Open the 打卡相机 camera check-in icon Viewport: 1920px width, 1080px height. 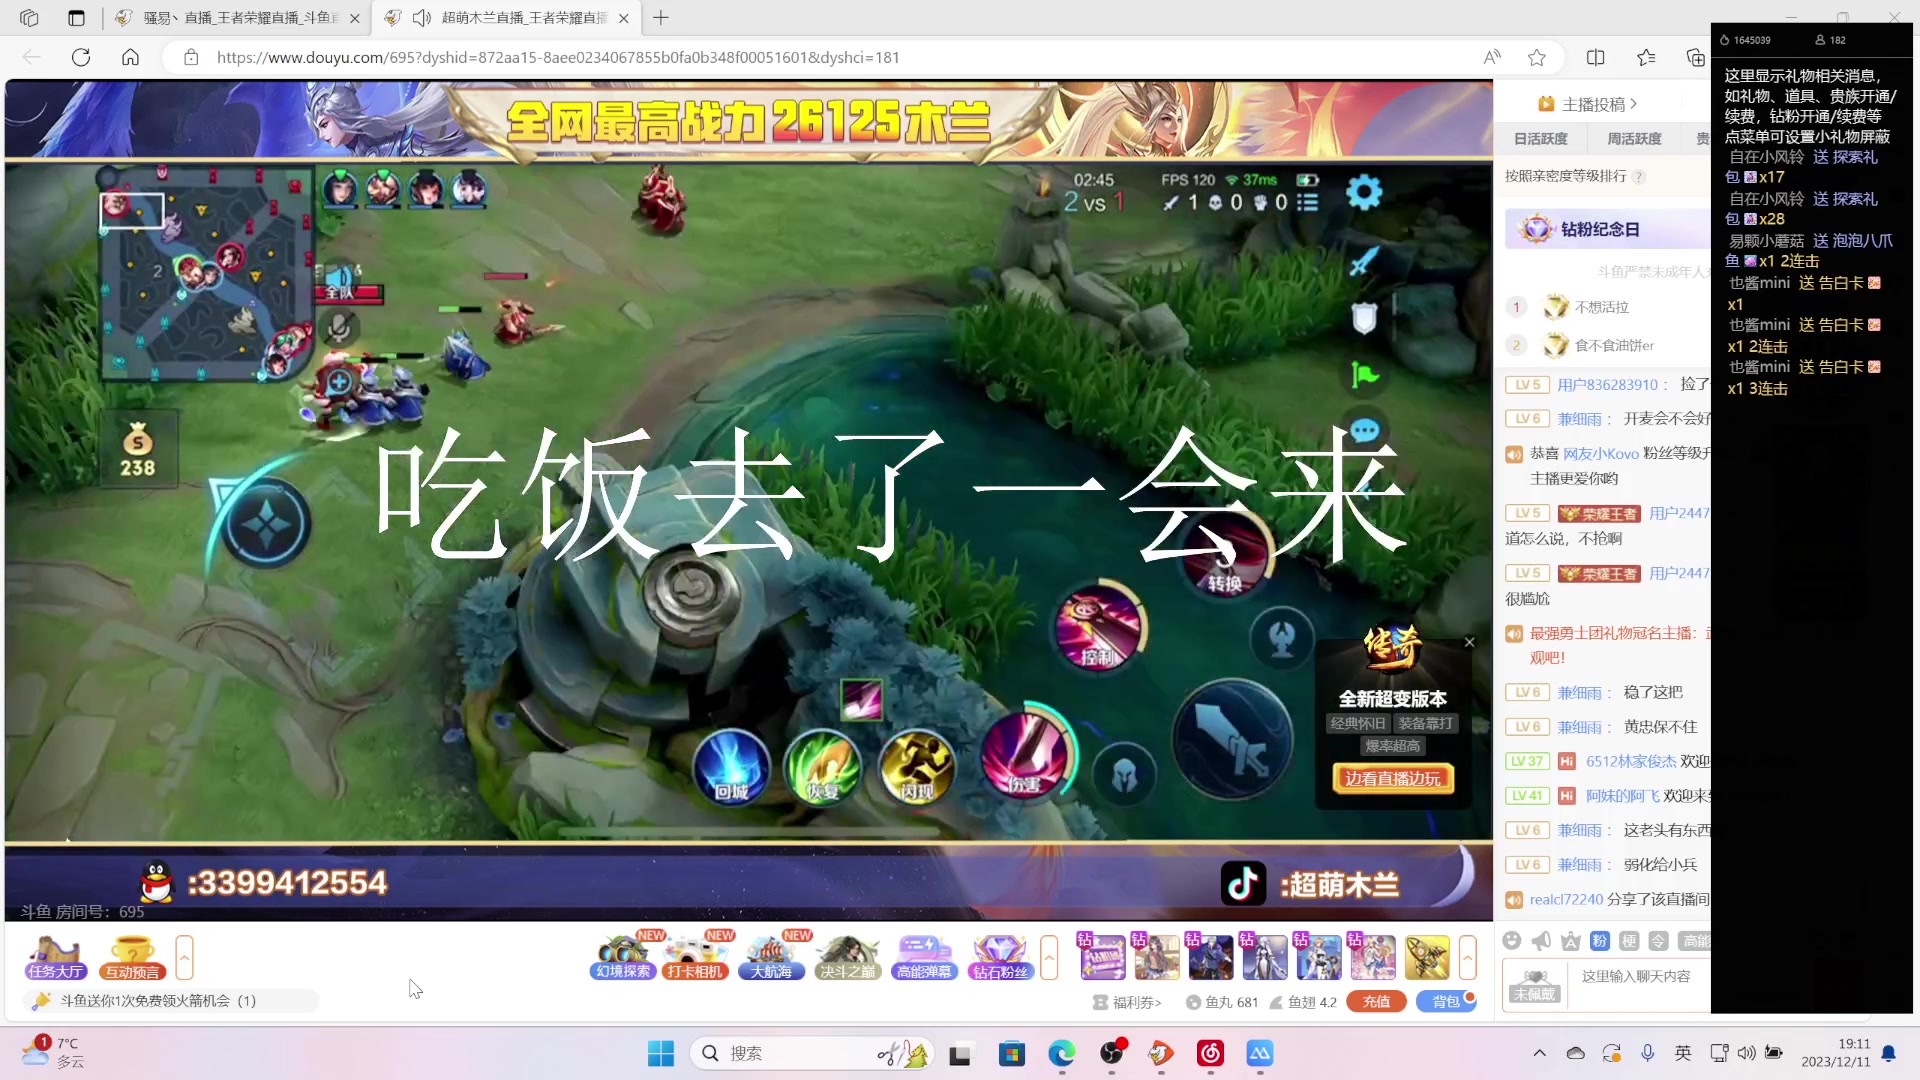(x=695, y=957)
